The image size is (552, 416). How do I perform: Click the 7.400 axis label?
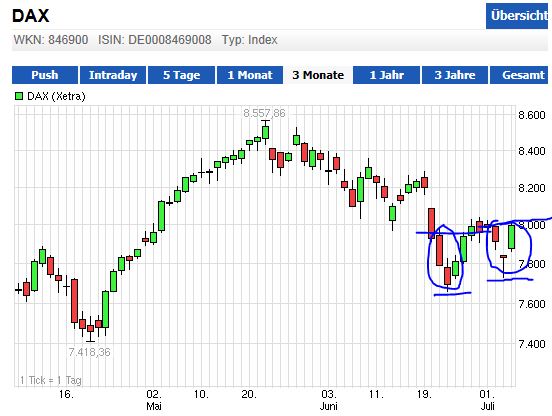(x=532, y=343)
